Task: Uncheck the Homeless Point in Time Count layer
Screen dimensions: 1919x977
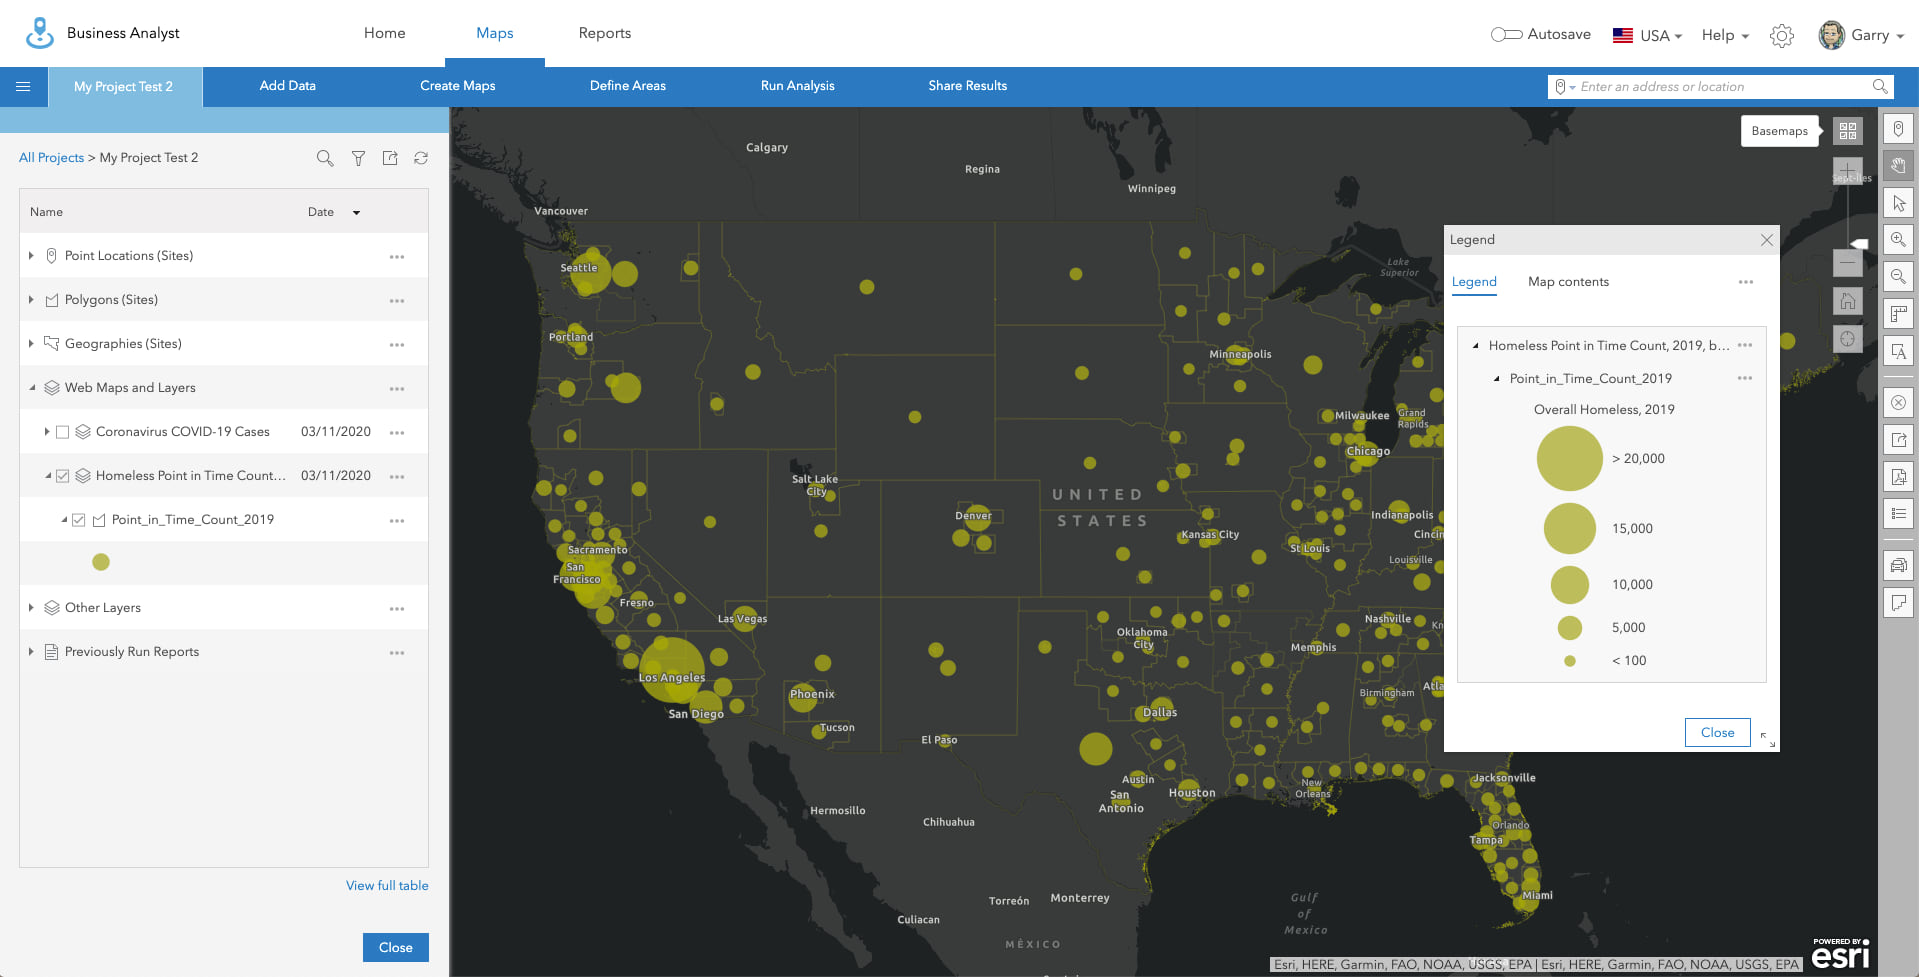Action: (x=63, y=476)
